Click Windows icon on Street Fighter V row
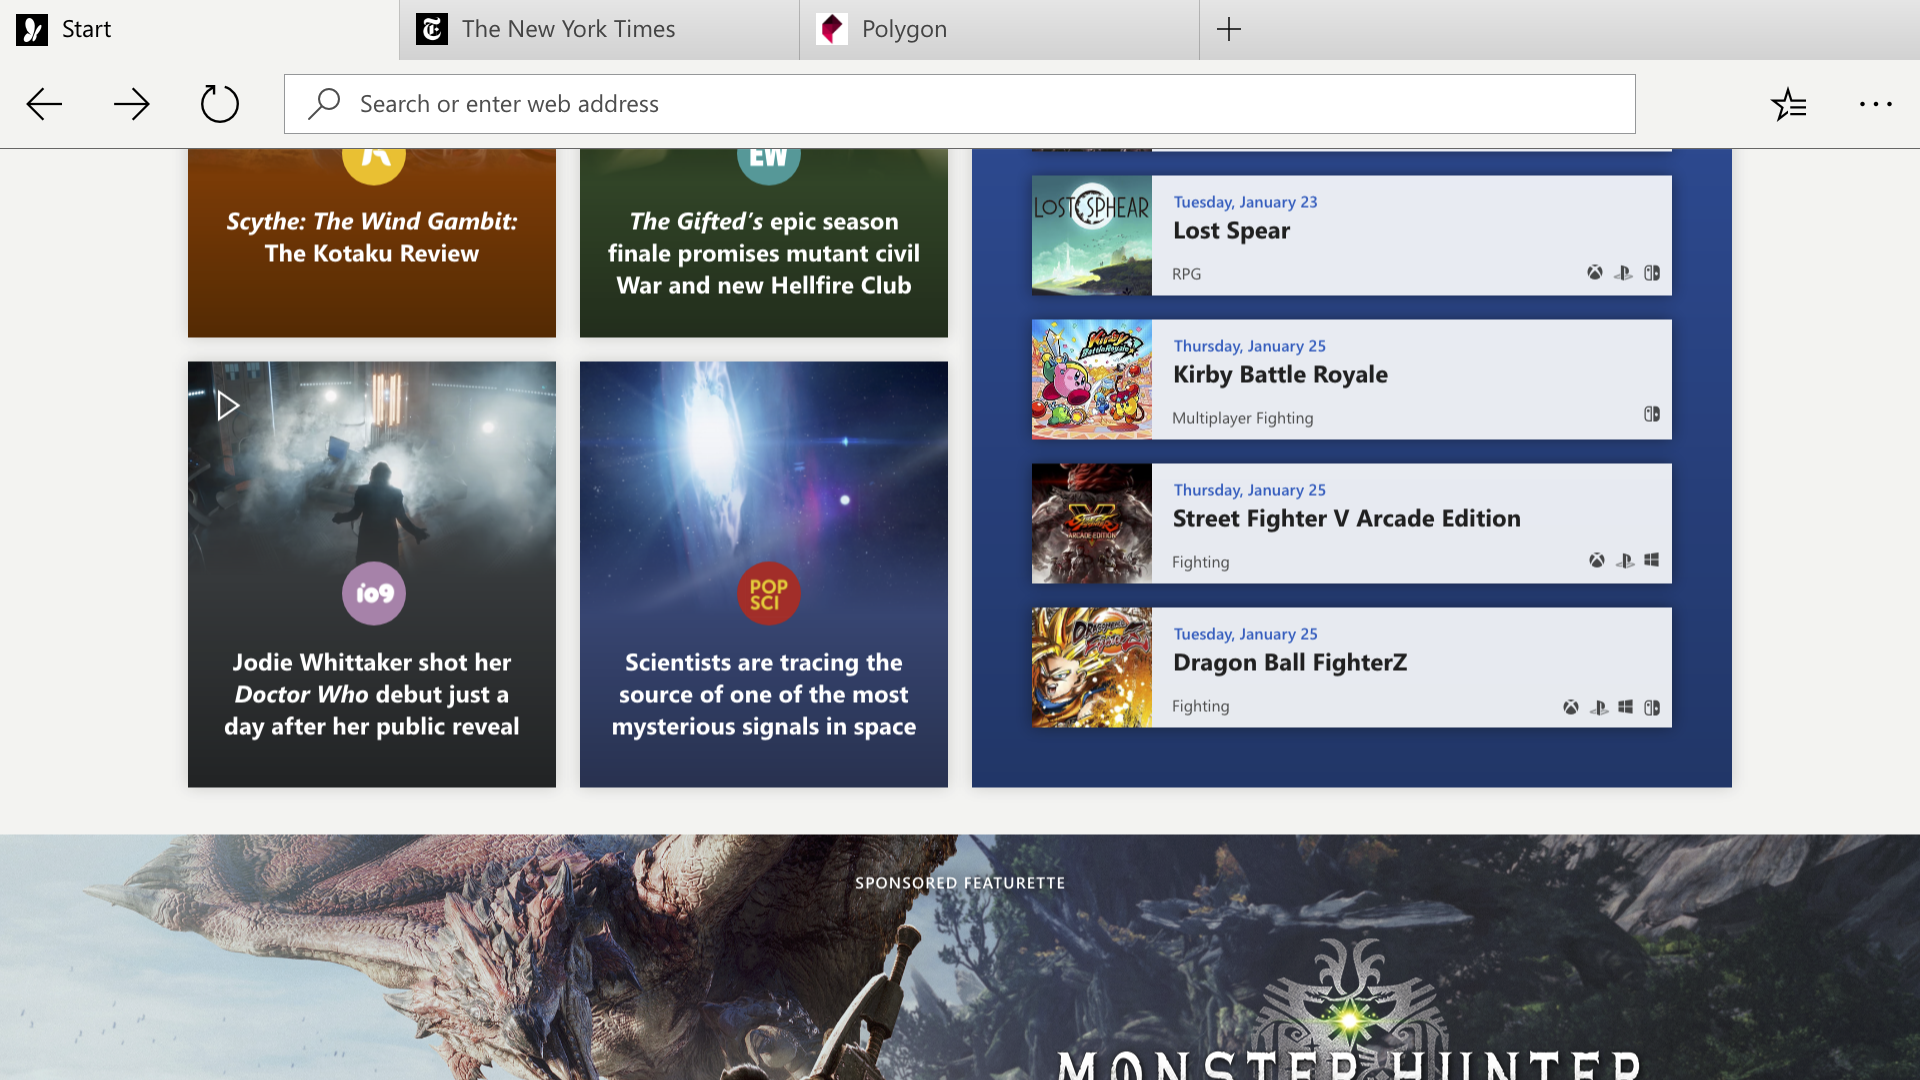Screen dimensions: 1920x1080 pyautogui.click(x=1652, y=560)
